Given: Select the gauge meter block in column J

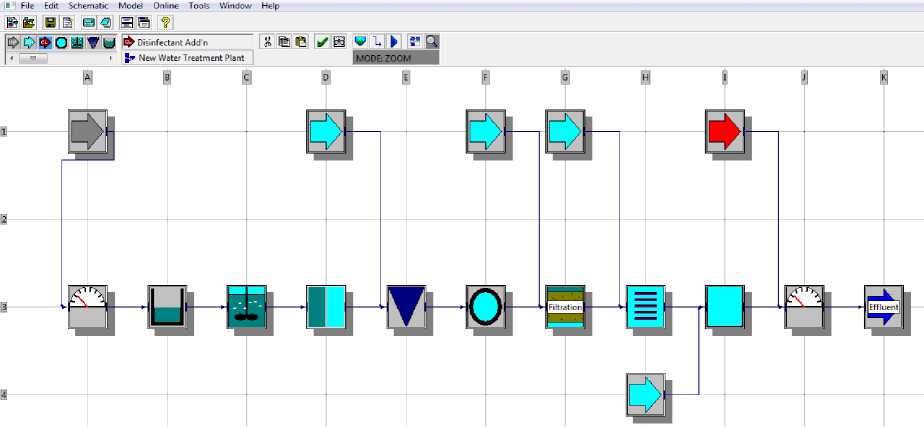Looking at the screenshot, I should point(804,307).
